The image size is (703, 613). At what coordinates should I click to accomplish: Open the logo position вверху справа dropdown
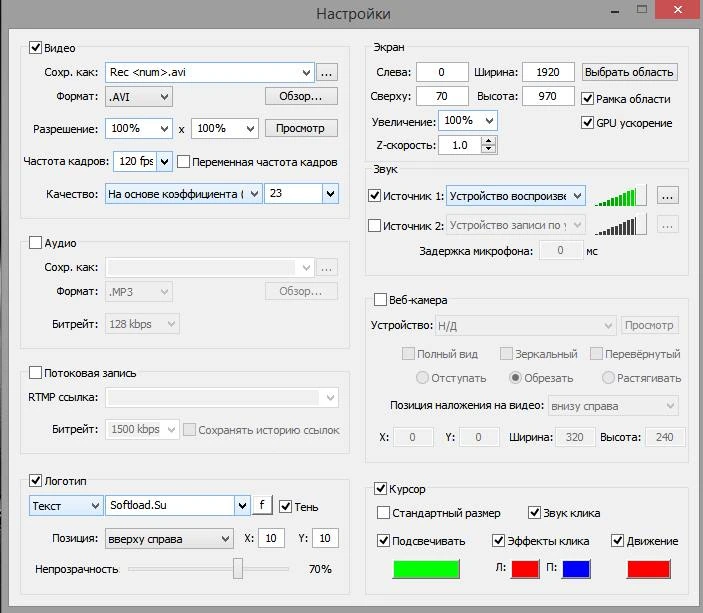(169, 539)
